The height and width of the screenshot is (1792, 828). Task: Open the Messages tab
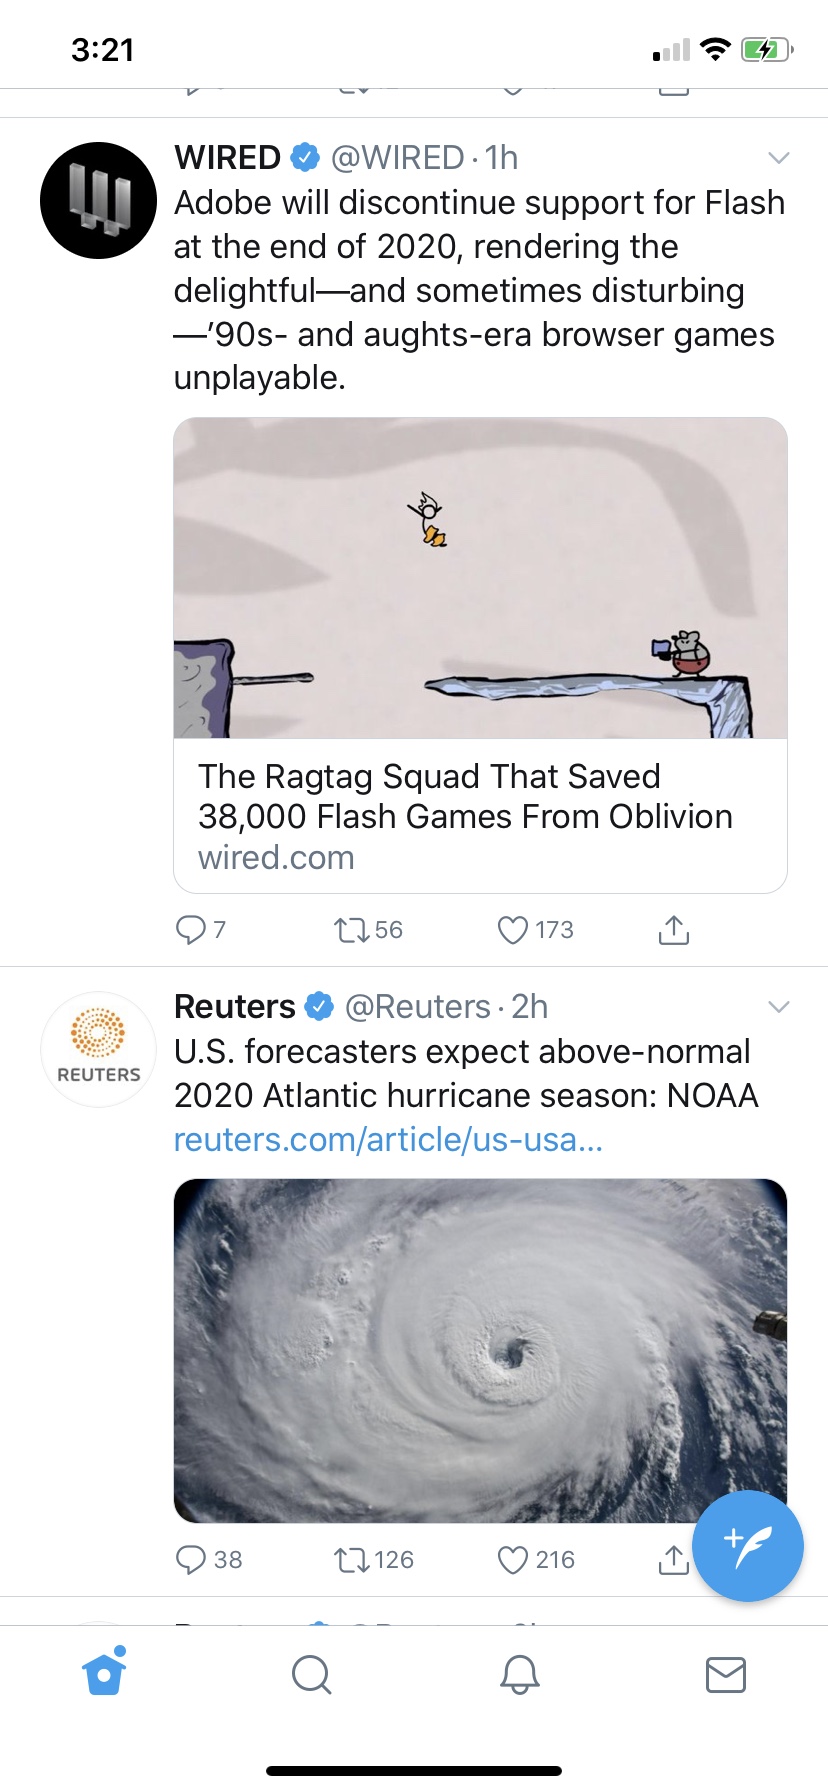click(x=726, y=1674)
